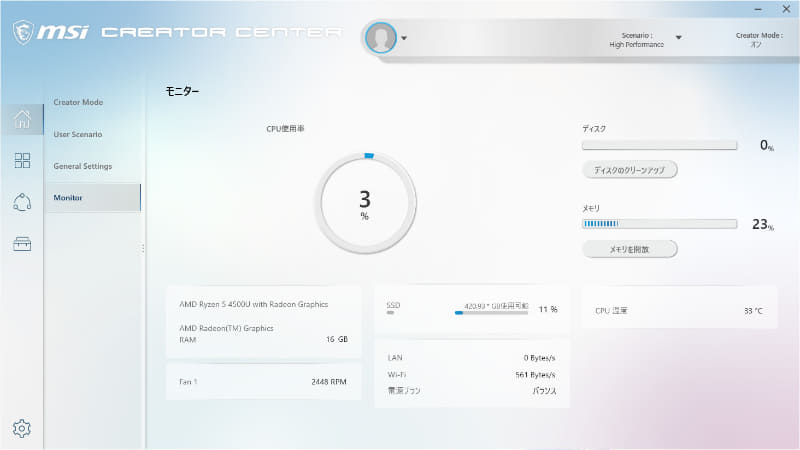The width and height of the screenshot is (800, 450).
Task: Click the CPU使用率 label
Action: point(285,129)
